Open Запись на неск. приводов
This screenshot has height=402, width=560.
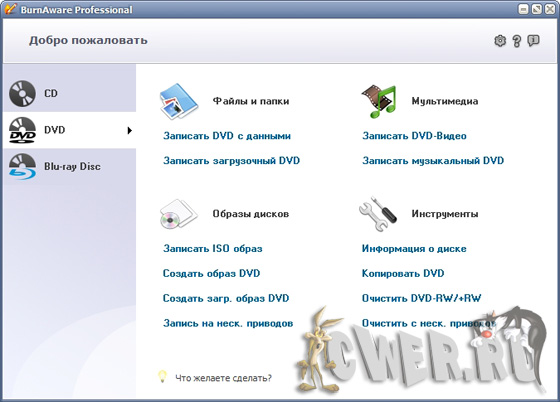click(228, 323)
